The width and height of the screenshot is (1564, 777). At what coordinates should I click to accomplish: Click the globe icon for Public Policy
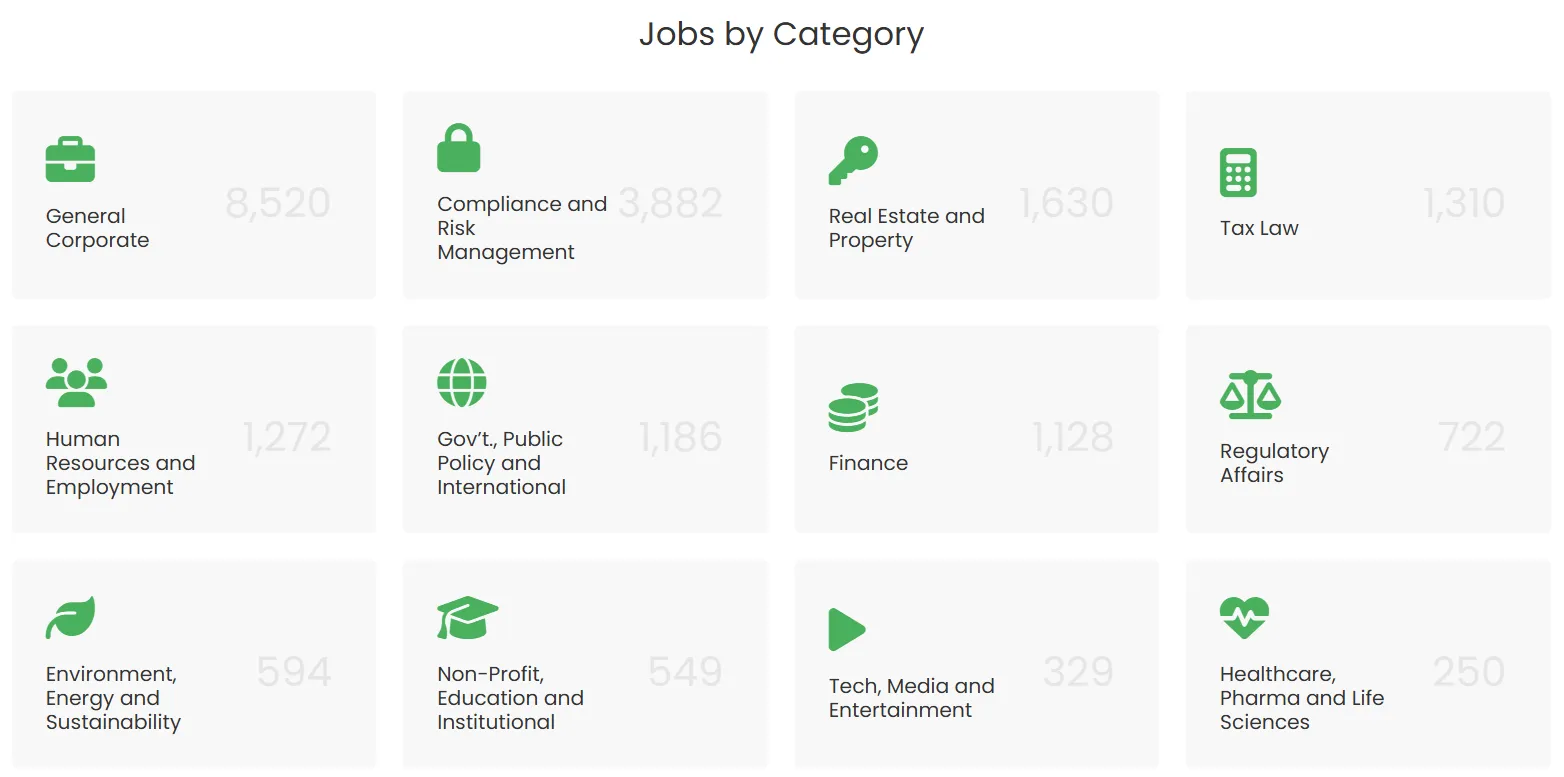pyautogui.click(x=462, y=382)
